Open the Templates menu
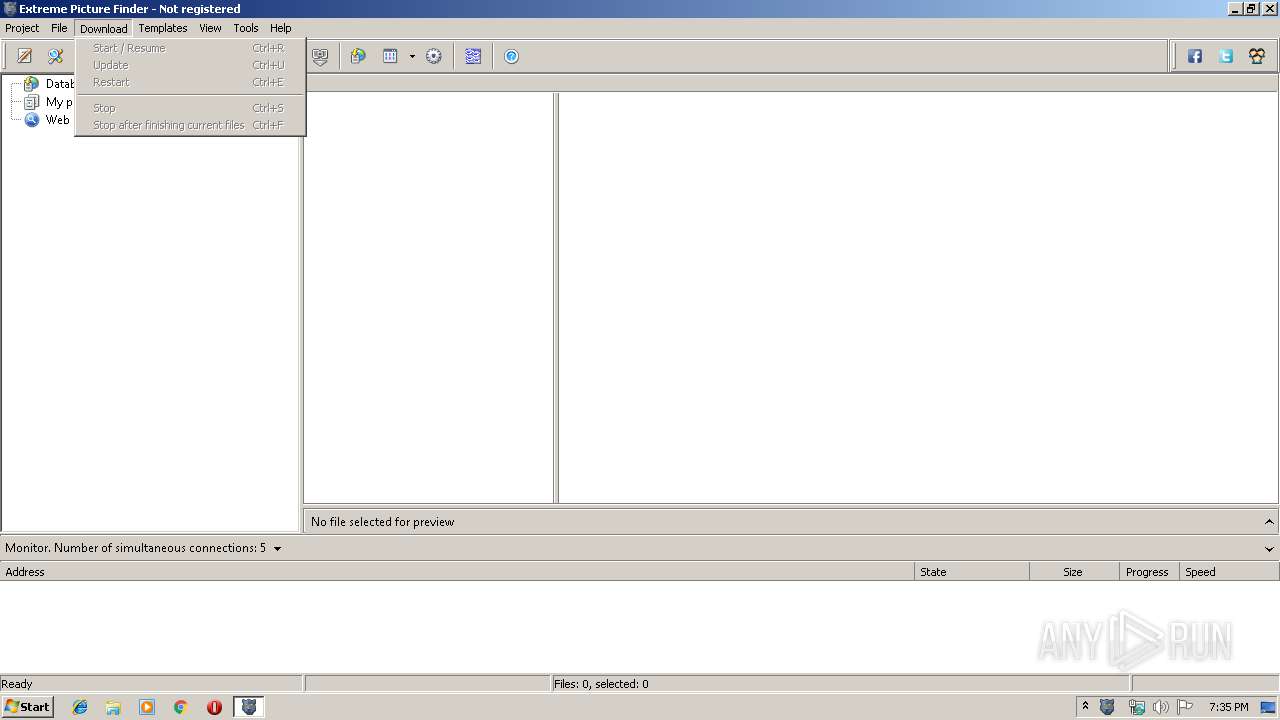The width and height of the screenshot is (1280, 720). pyautogui.click(x=163, y=28)
